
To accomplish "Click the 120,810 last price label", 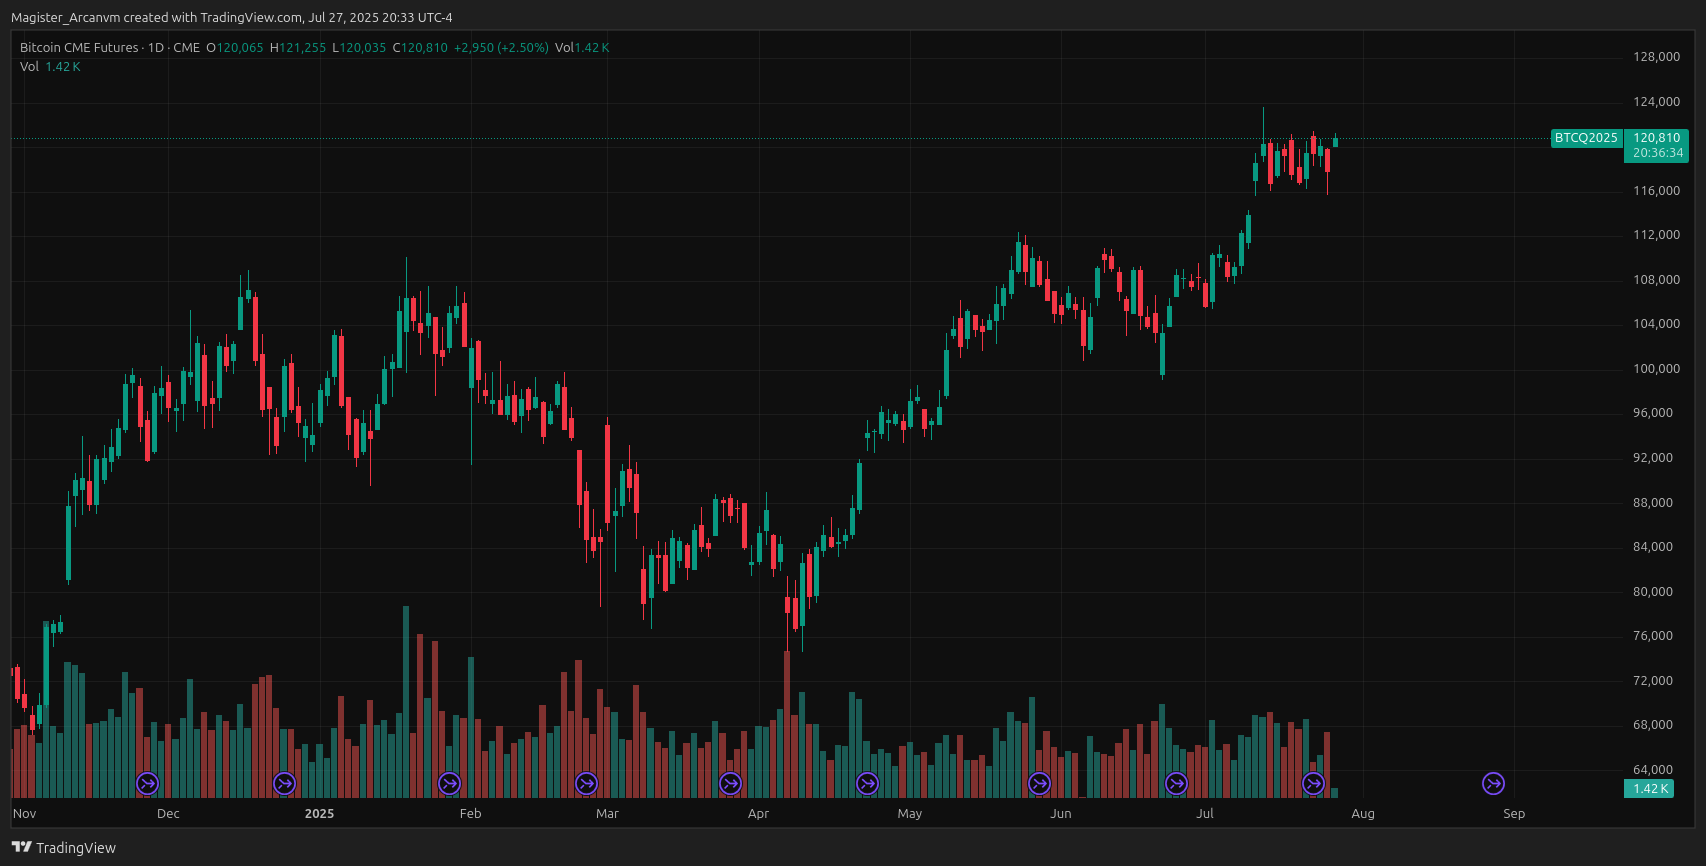I will tap(1657, 138).
